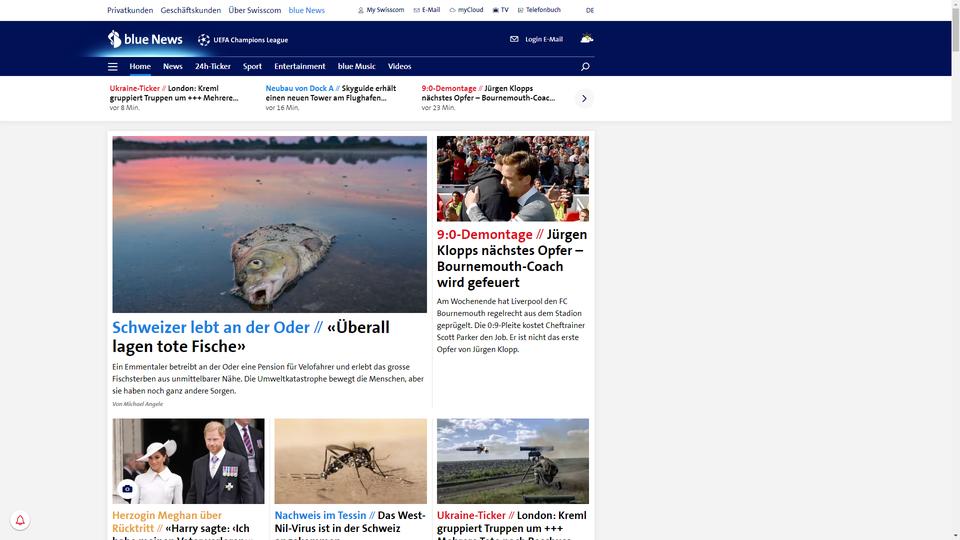This screenshot has width=960, height=540.
Task: Advance the news ticker with the chevron arrow
Action: pos(584,99)
